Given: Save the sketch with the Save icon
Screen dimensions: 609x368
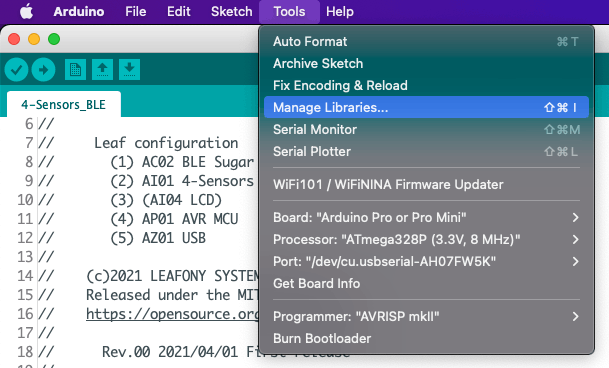Looking at the screenshot, I should tap(129, 70).
